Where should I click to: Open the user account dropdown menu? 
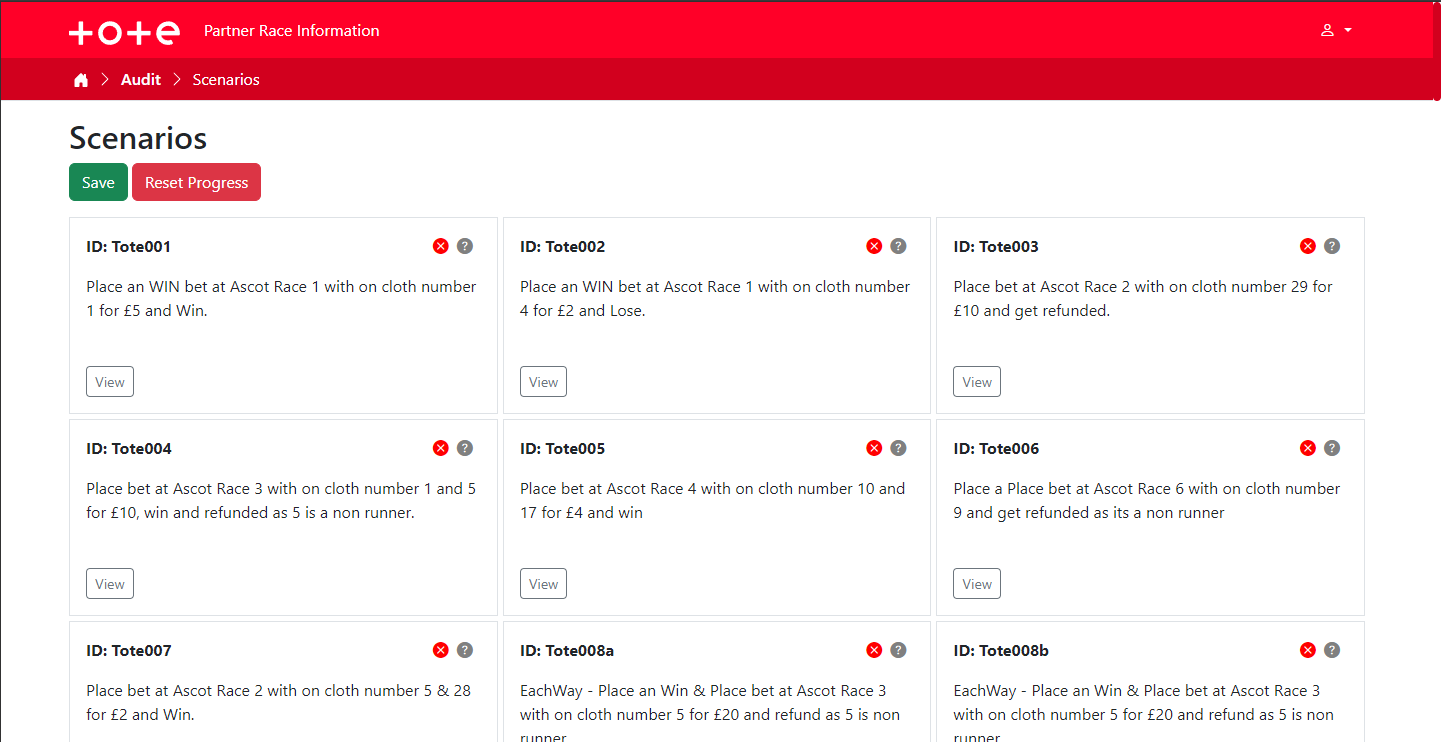pos(1336,30)
